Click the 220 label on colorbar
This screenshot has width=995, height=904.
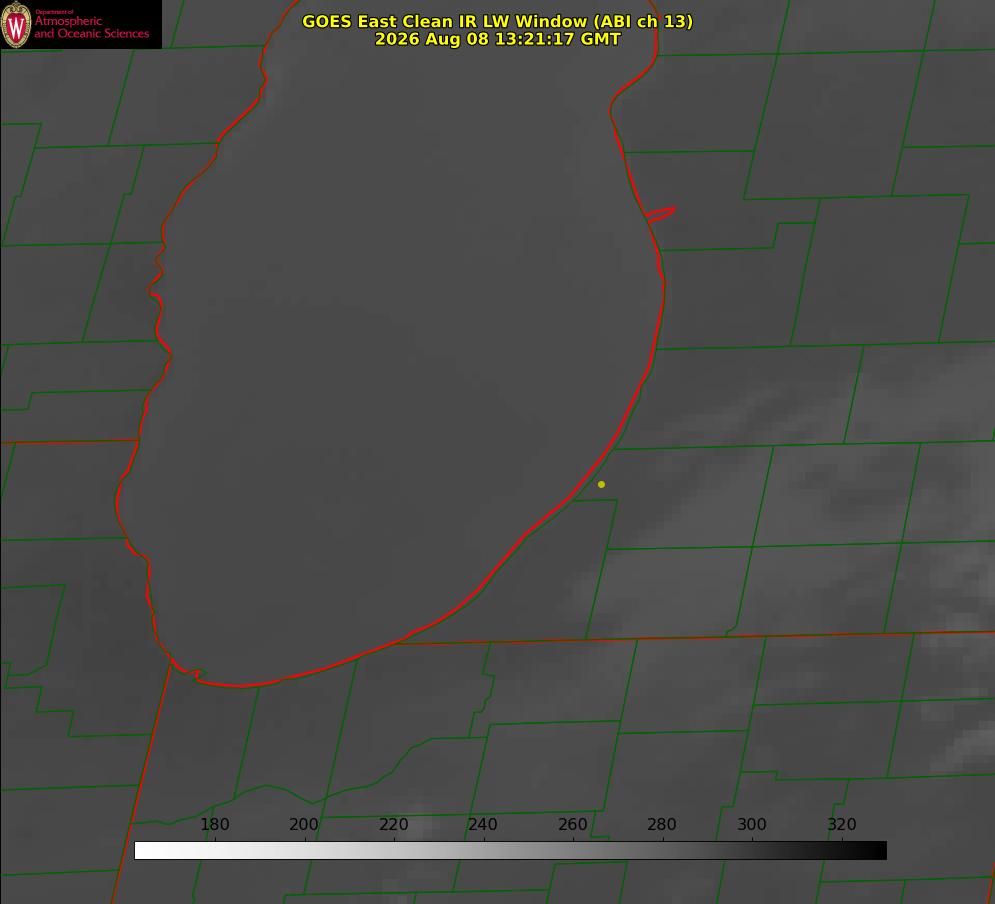click(x=393, y=824)
